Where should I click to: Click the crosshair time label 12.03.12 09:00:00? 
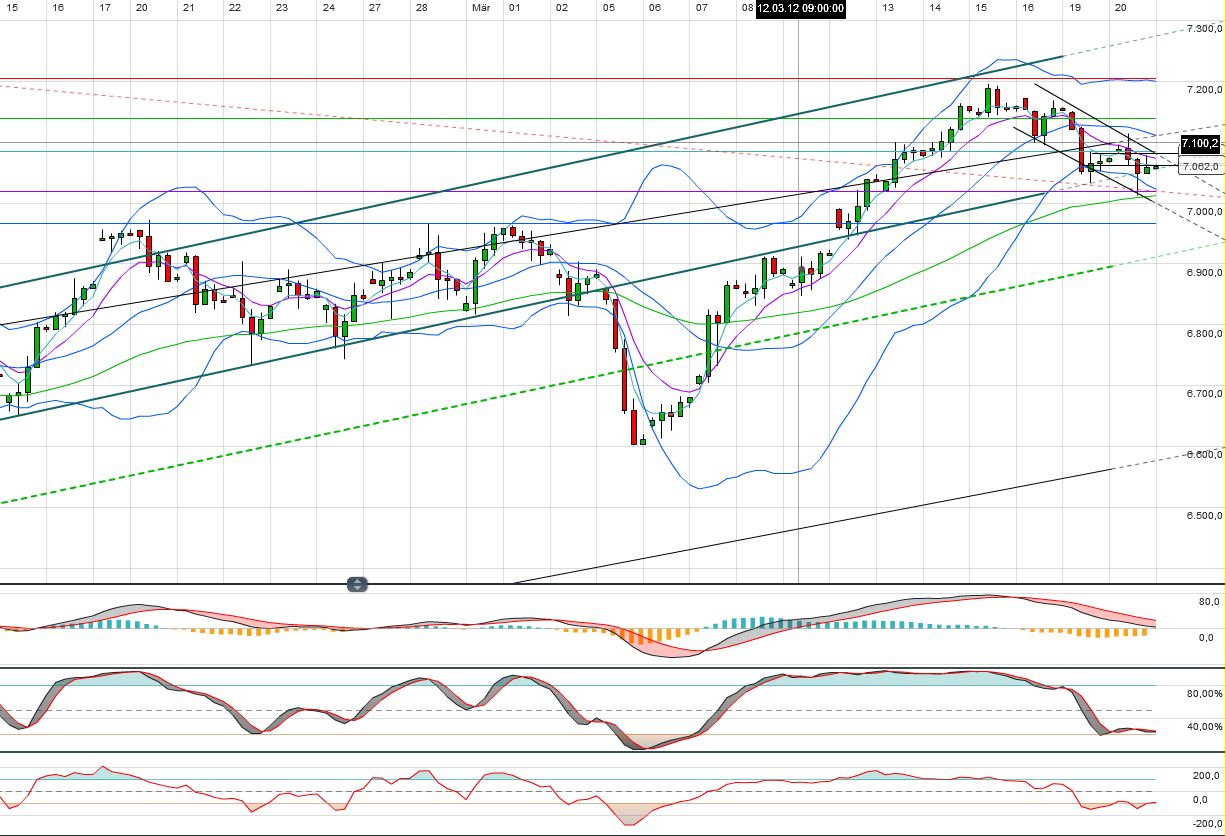point(801,8)
